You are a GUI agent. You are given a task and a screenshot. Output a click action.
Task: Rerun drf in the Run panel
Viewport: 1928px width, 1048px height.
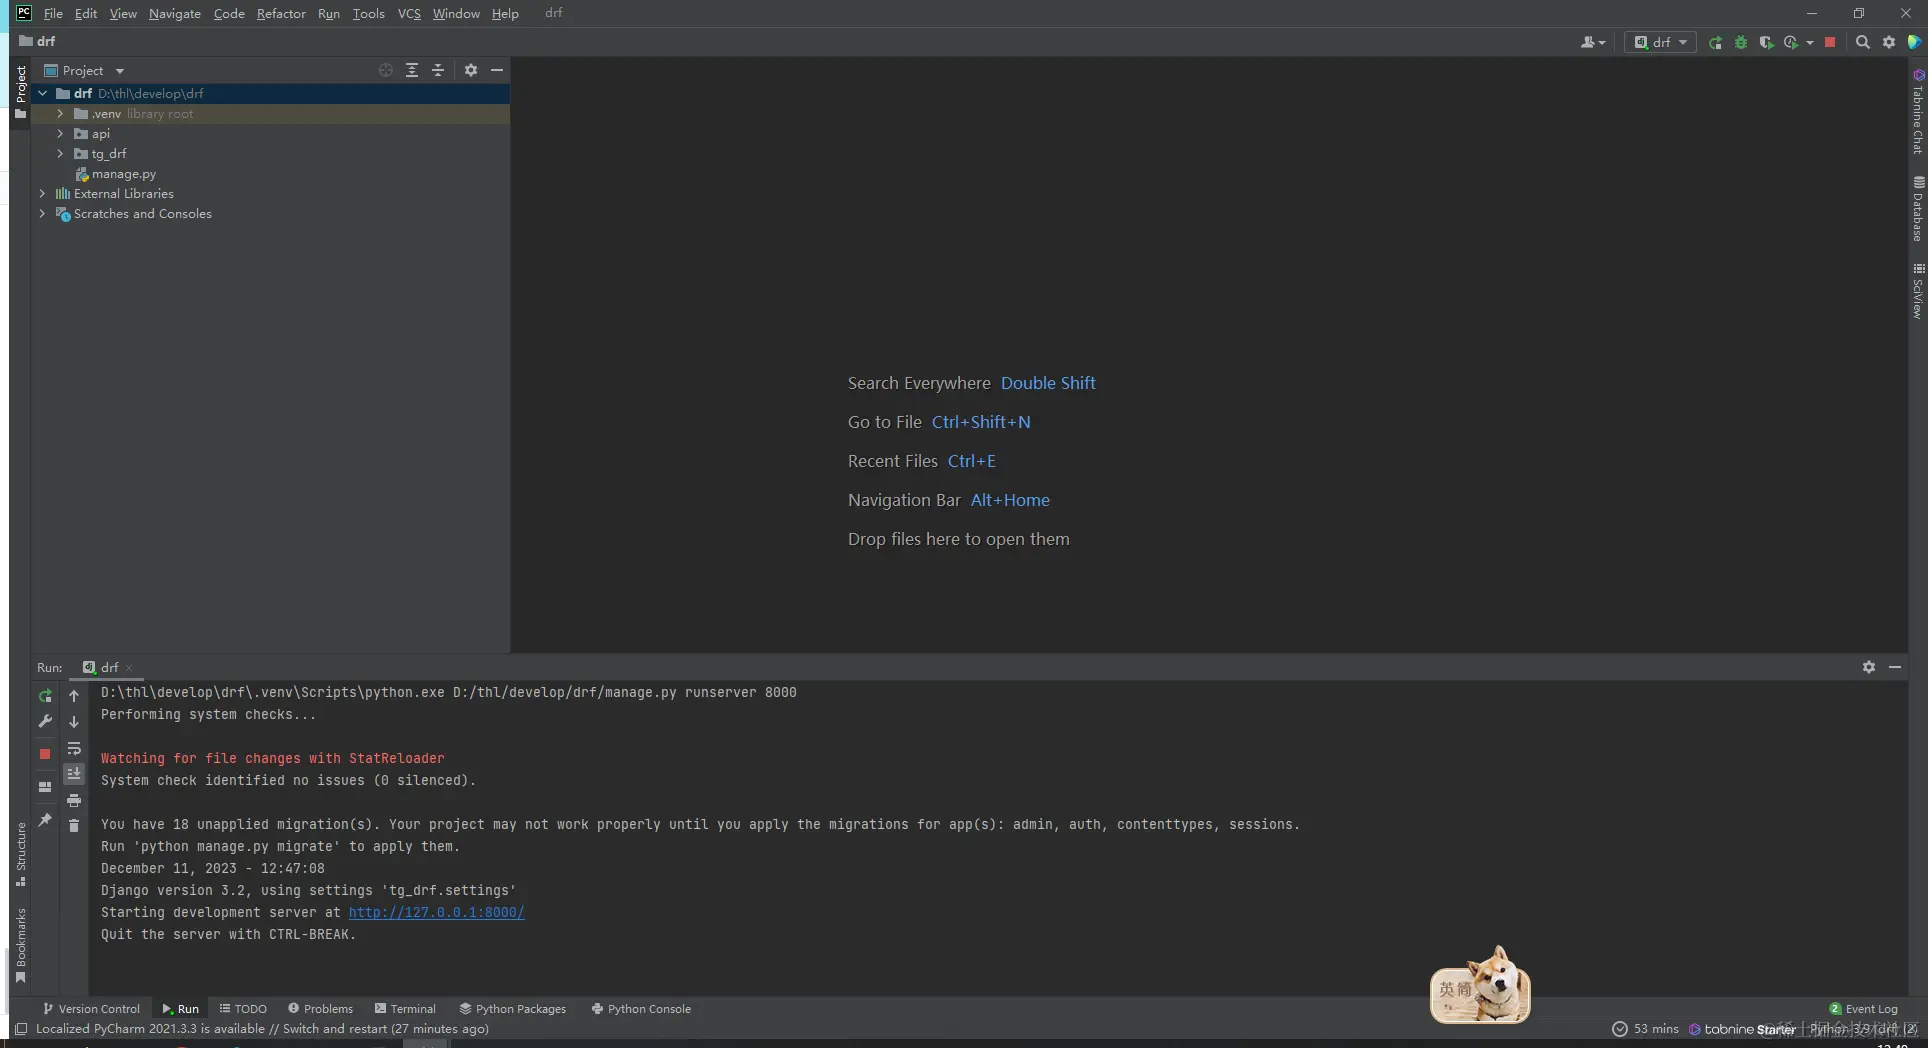pyautogui.click(x=45, y=695)
